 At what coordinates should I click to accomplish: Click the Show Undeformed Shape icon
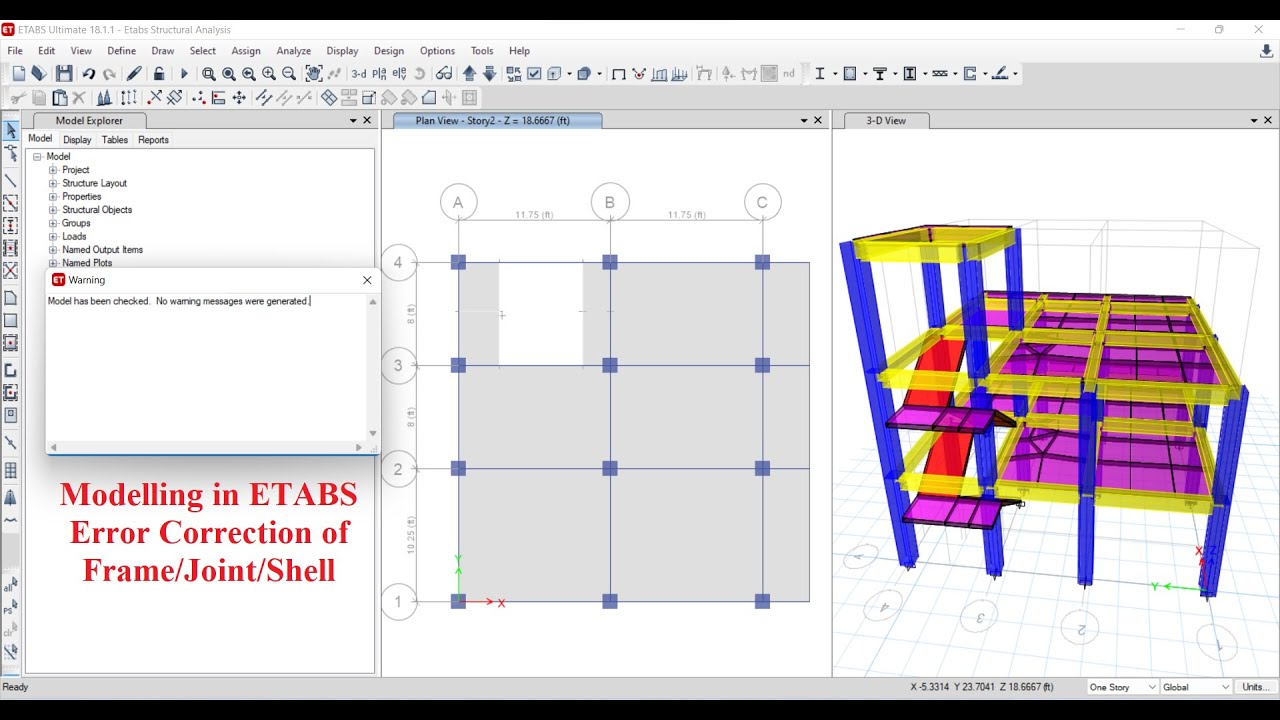[618, 74]
